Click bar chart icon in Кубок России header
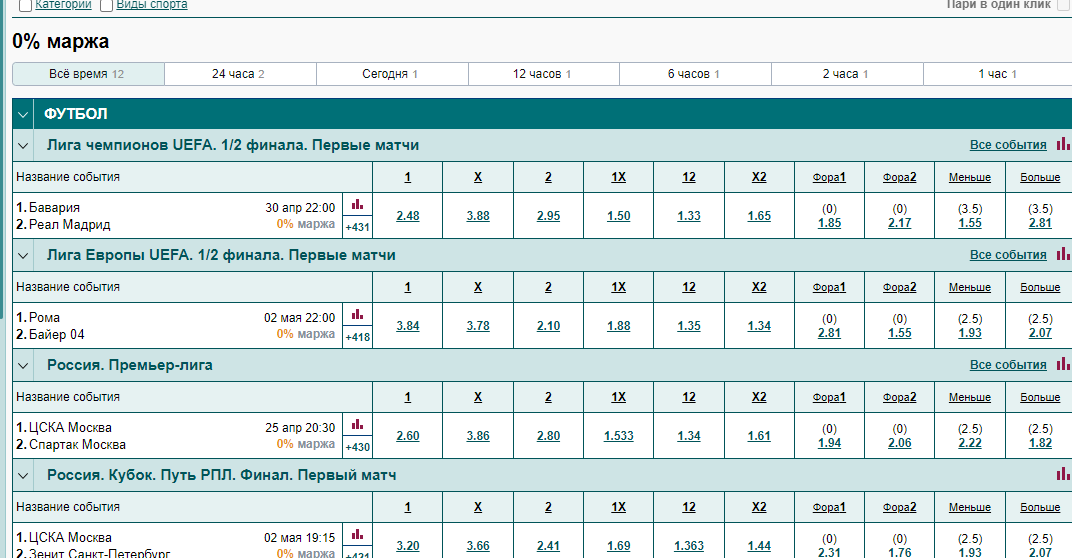This screenshot has height=558, width=1072. pyautogui.click(x=1063, y=475)
